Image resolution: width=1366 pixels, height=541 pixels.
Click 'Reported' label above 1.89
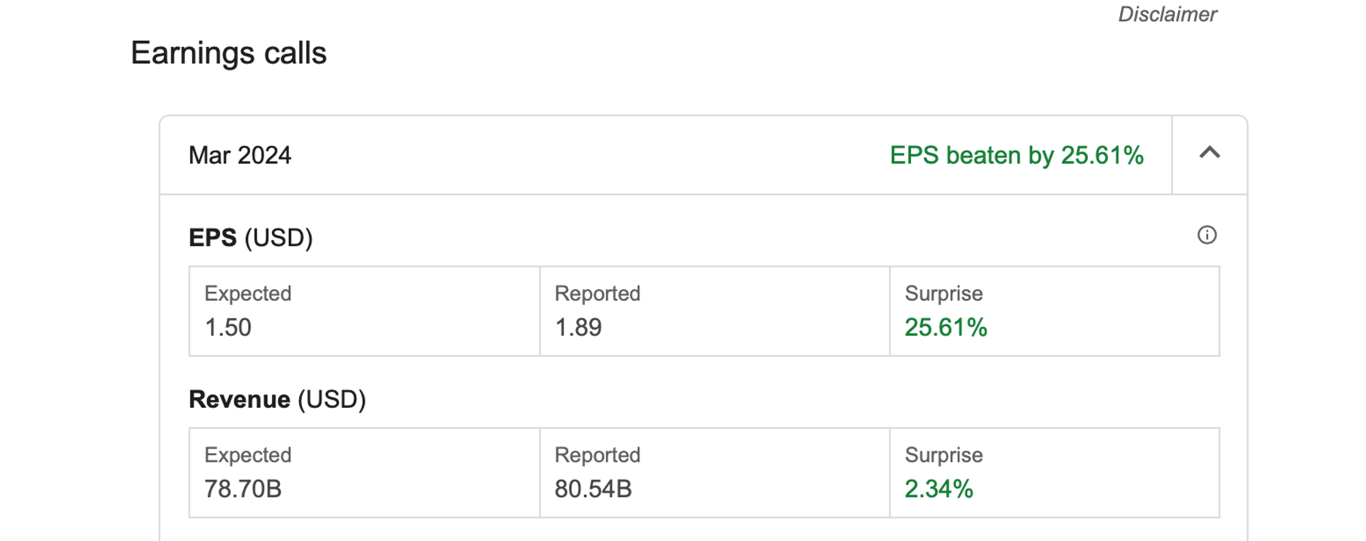pos(597,294)
